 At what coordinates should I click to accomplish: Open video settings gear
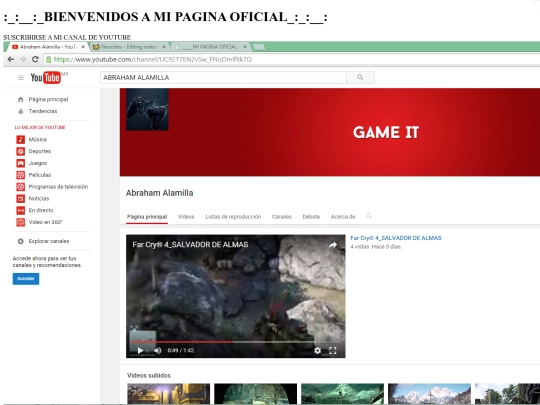click(x=318, y=351)
